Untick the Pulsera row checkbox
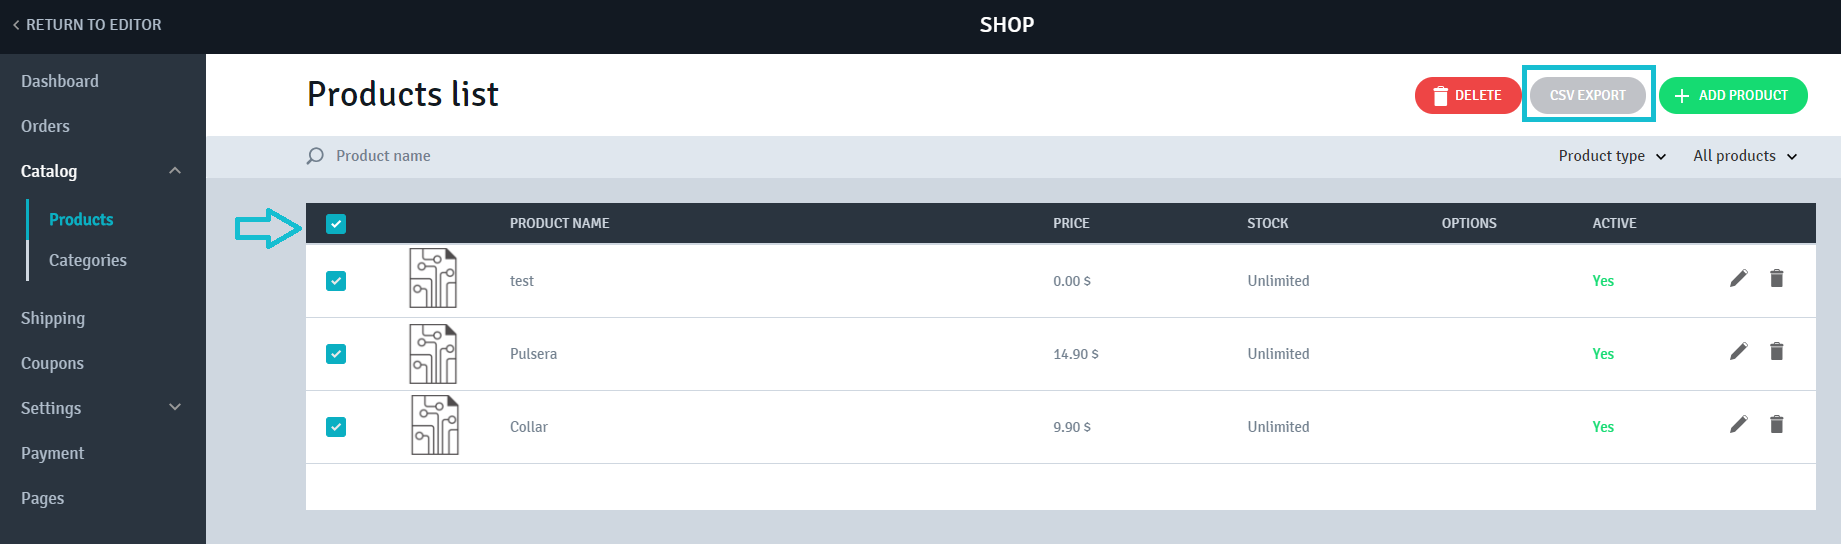 (x=336, y=354)
